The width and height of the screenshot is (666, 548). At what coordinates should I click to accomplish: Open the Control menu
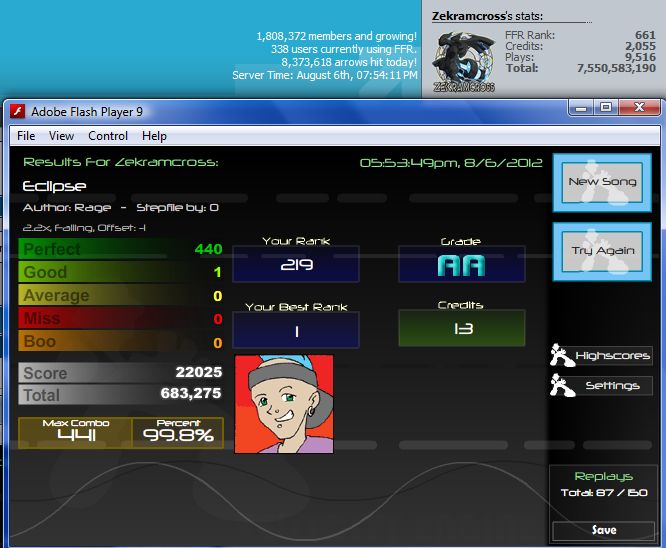click(x=108, y=136)
